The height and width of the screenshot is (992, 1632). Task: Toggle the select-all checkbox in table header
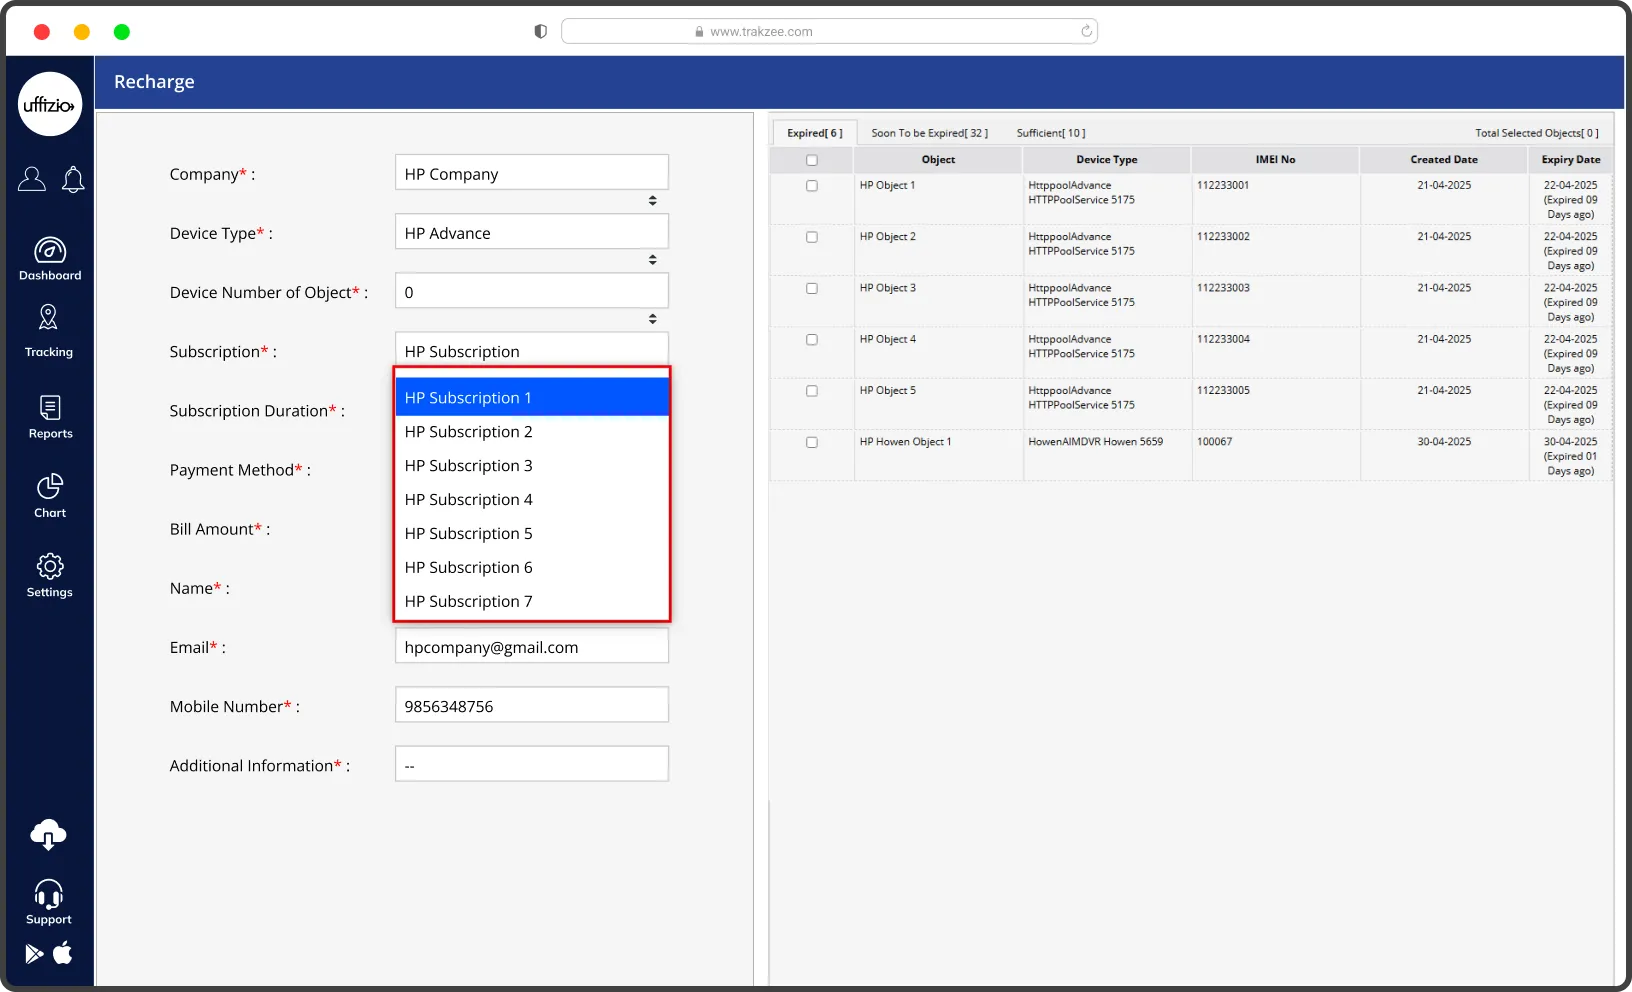[812, 160]
